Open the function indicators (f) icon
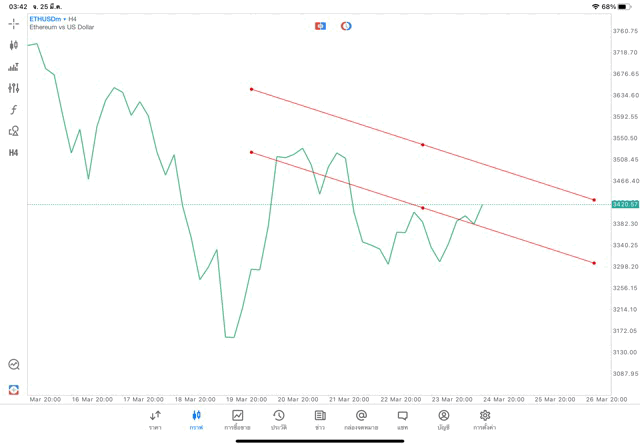Screen dimensions: 640x447 click(14, 109)
